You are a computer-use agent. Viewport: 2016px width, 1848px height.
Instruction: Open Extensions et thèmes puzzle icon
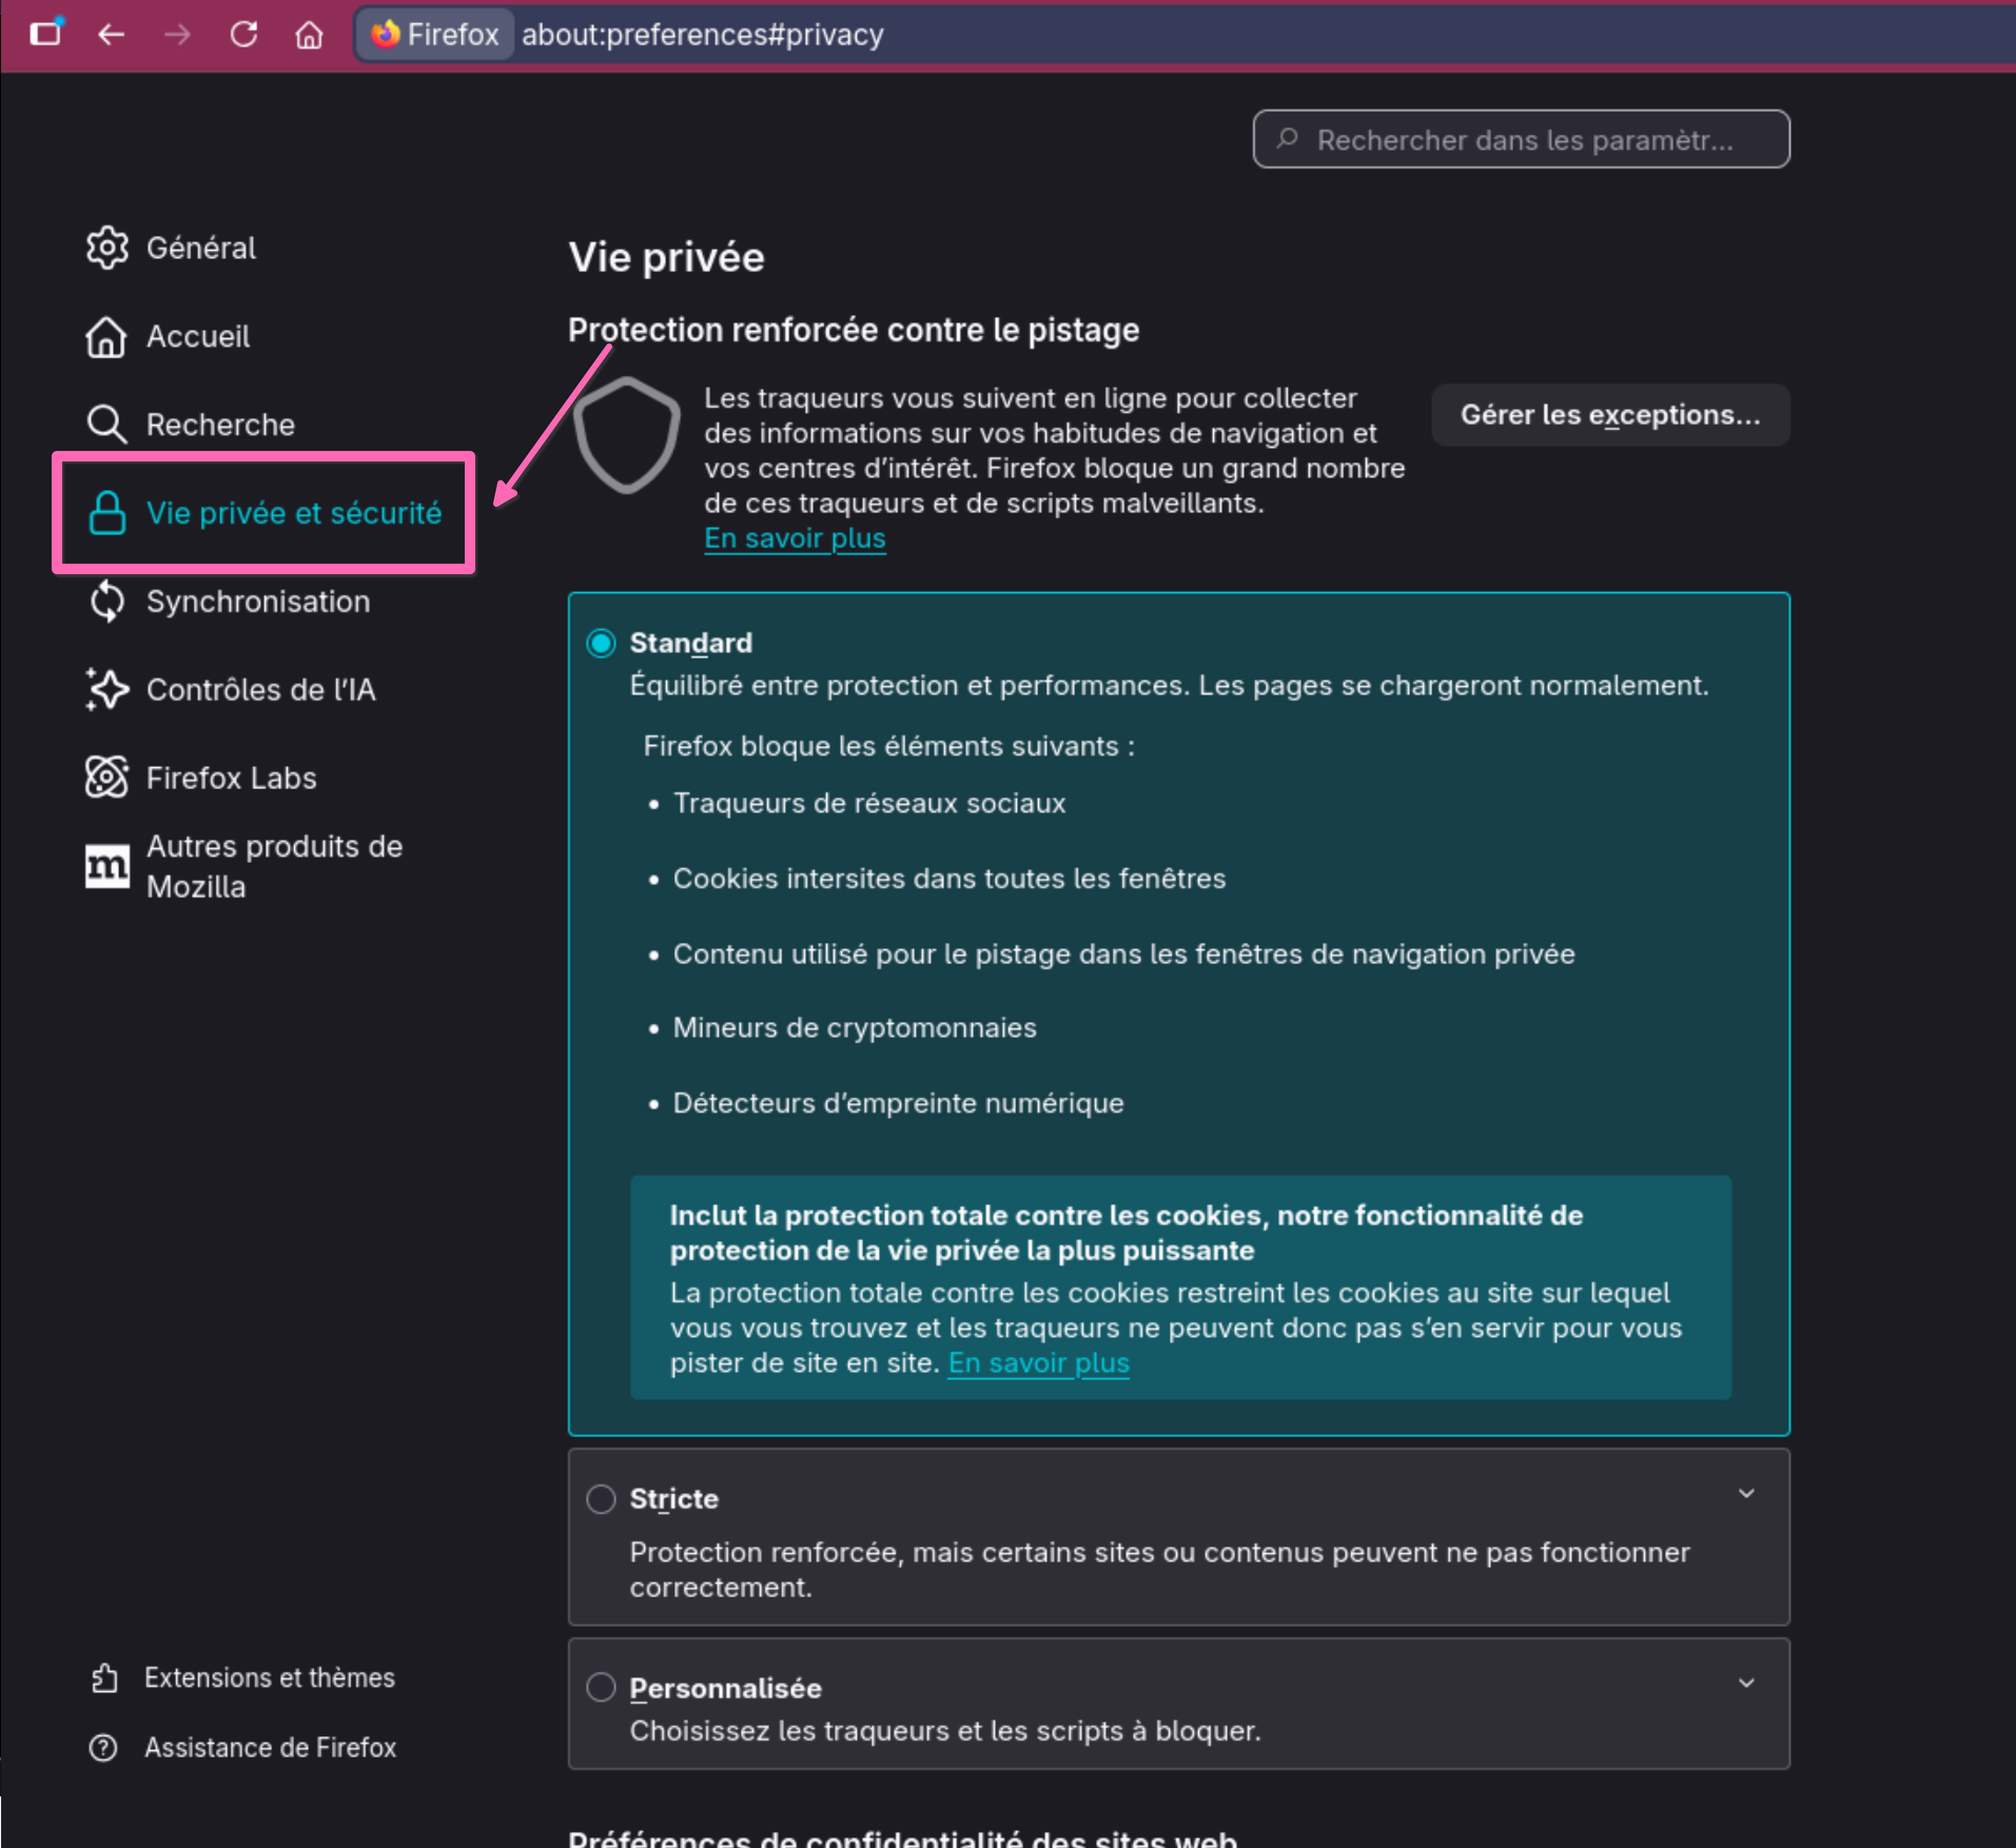104,1677
